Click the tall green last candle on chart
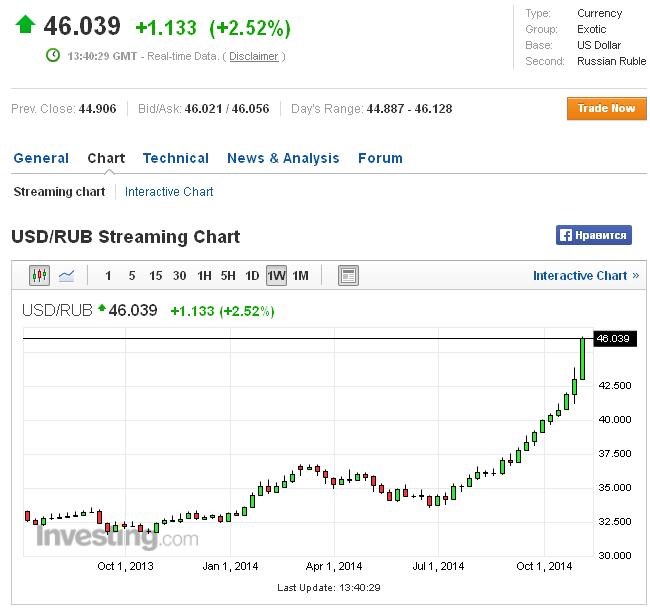This screenshot has height=608, width=650. tap(582, 359)
